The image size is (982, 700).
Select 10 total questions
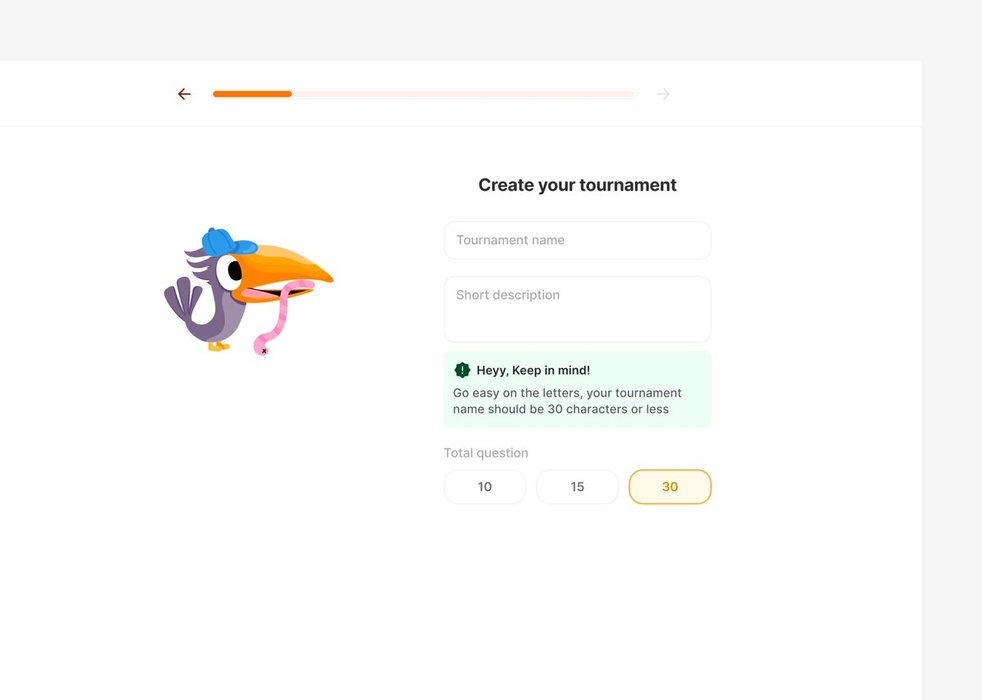pos(485,486)
